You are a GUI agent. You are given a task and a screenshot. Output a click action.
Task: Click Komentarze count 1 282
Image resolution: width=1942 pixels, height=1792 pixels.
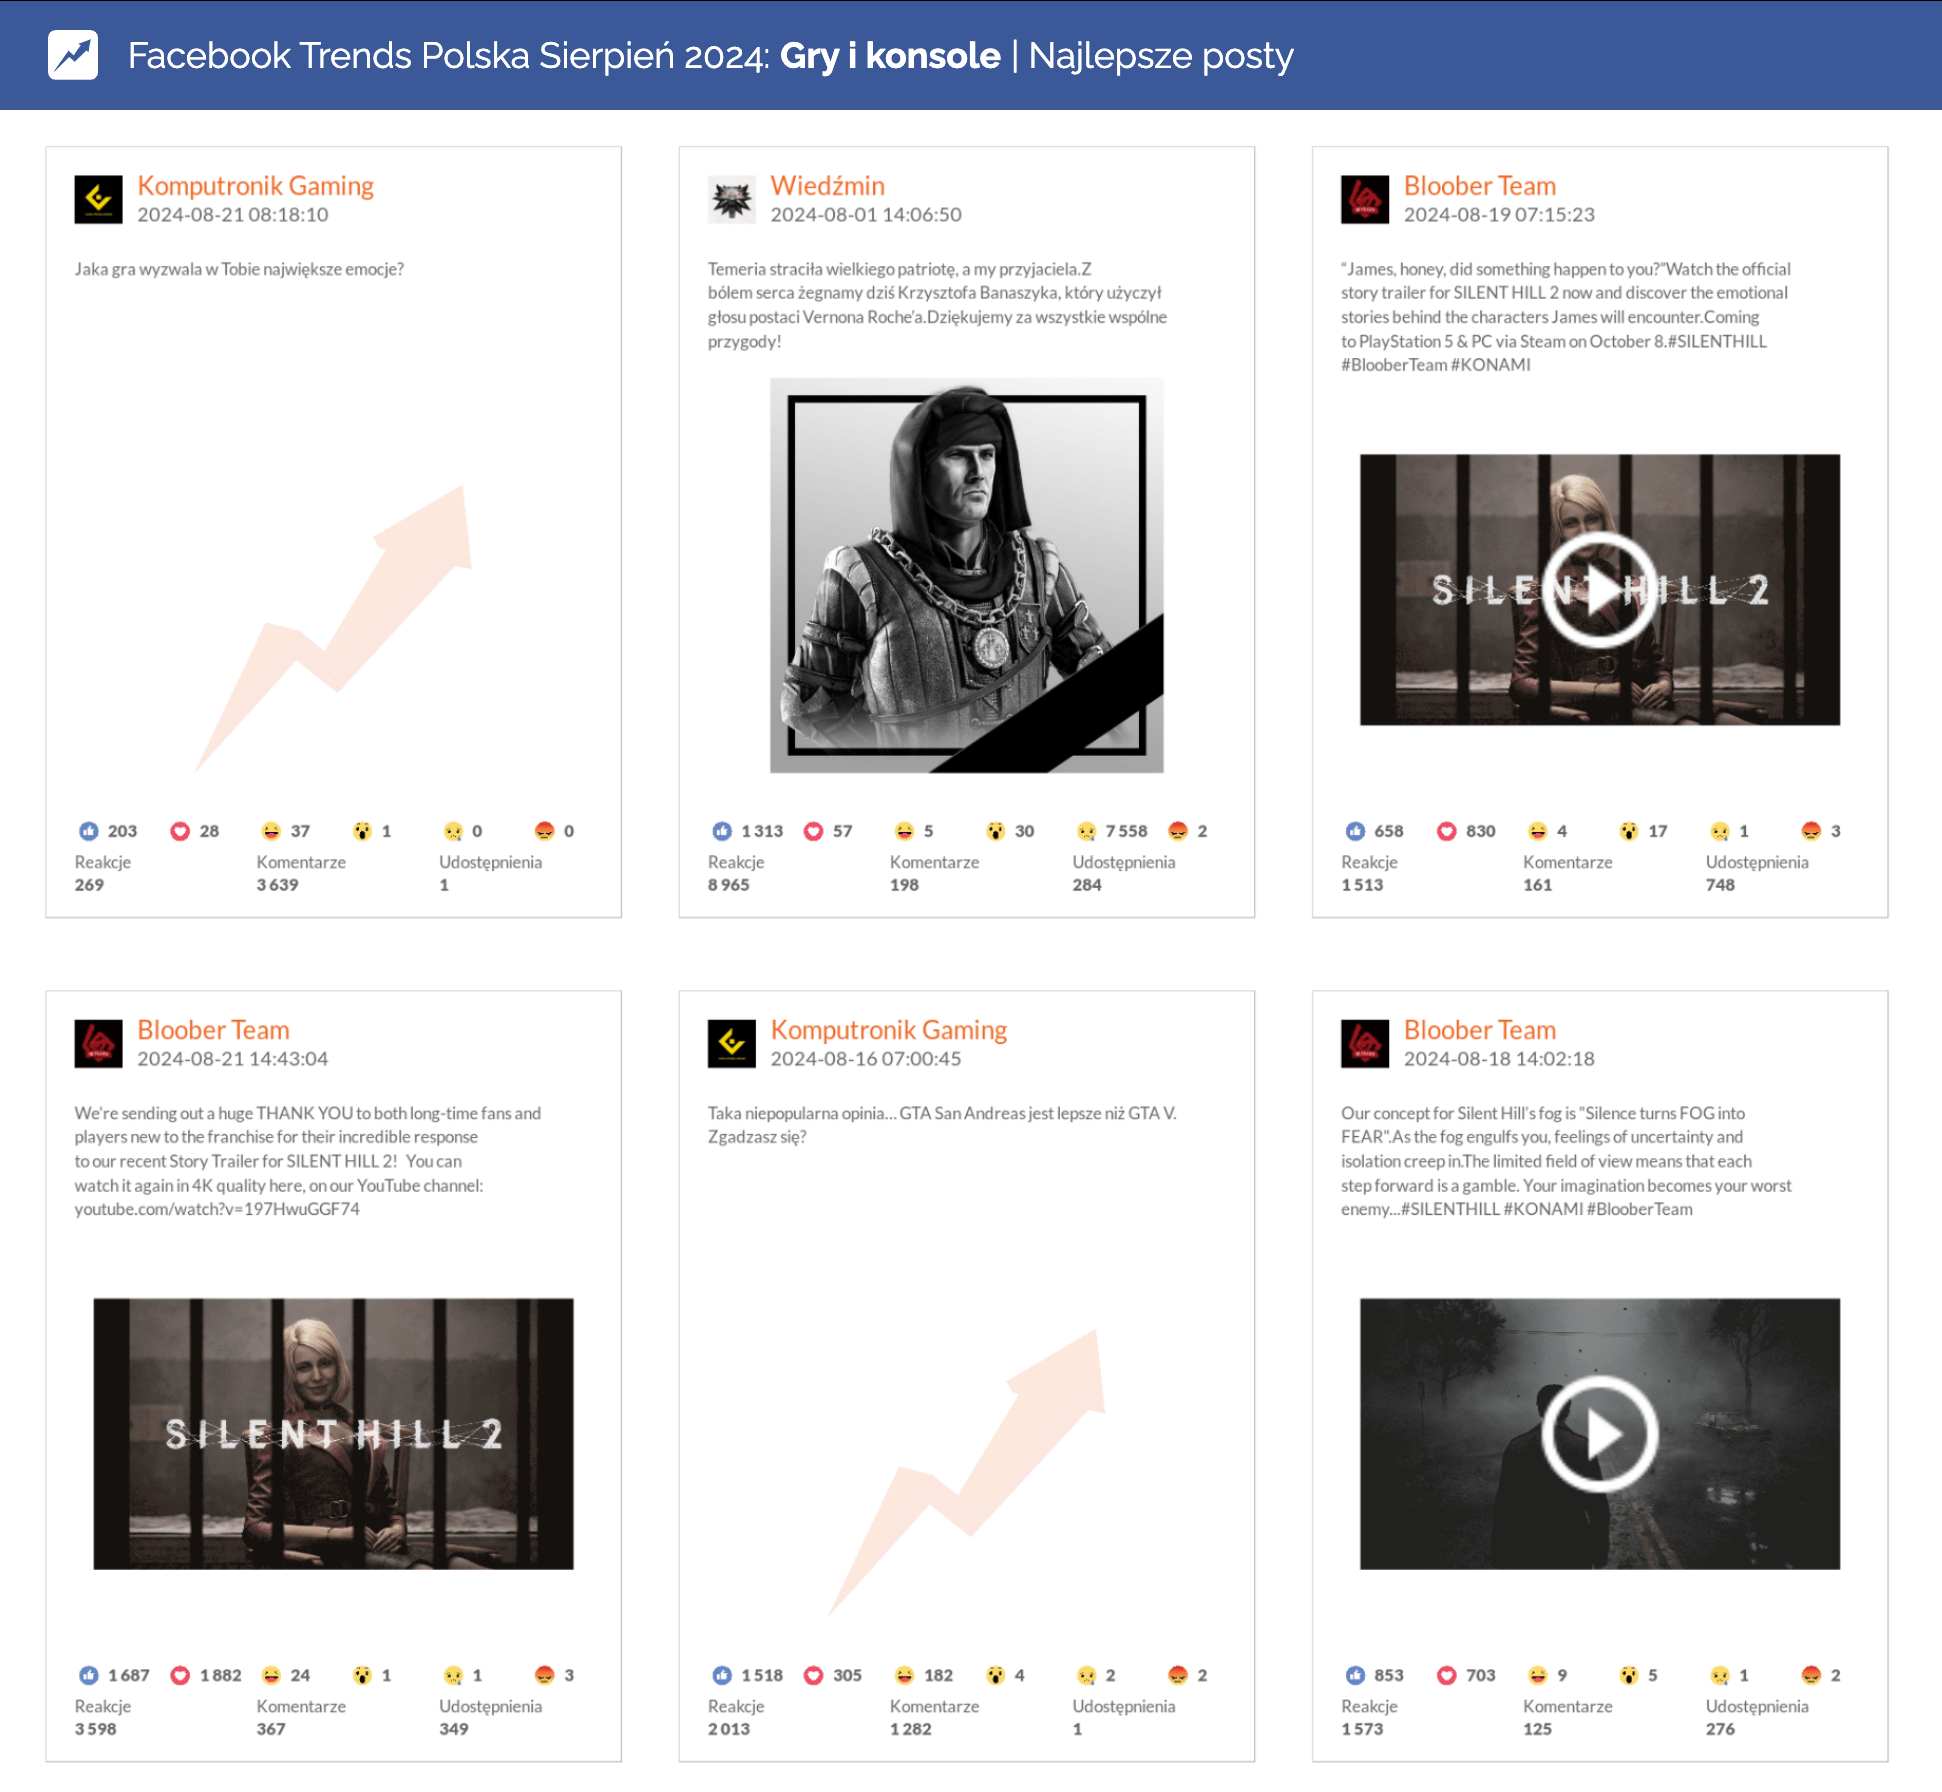911,1729
